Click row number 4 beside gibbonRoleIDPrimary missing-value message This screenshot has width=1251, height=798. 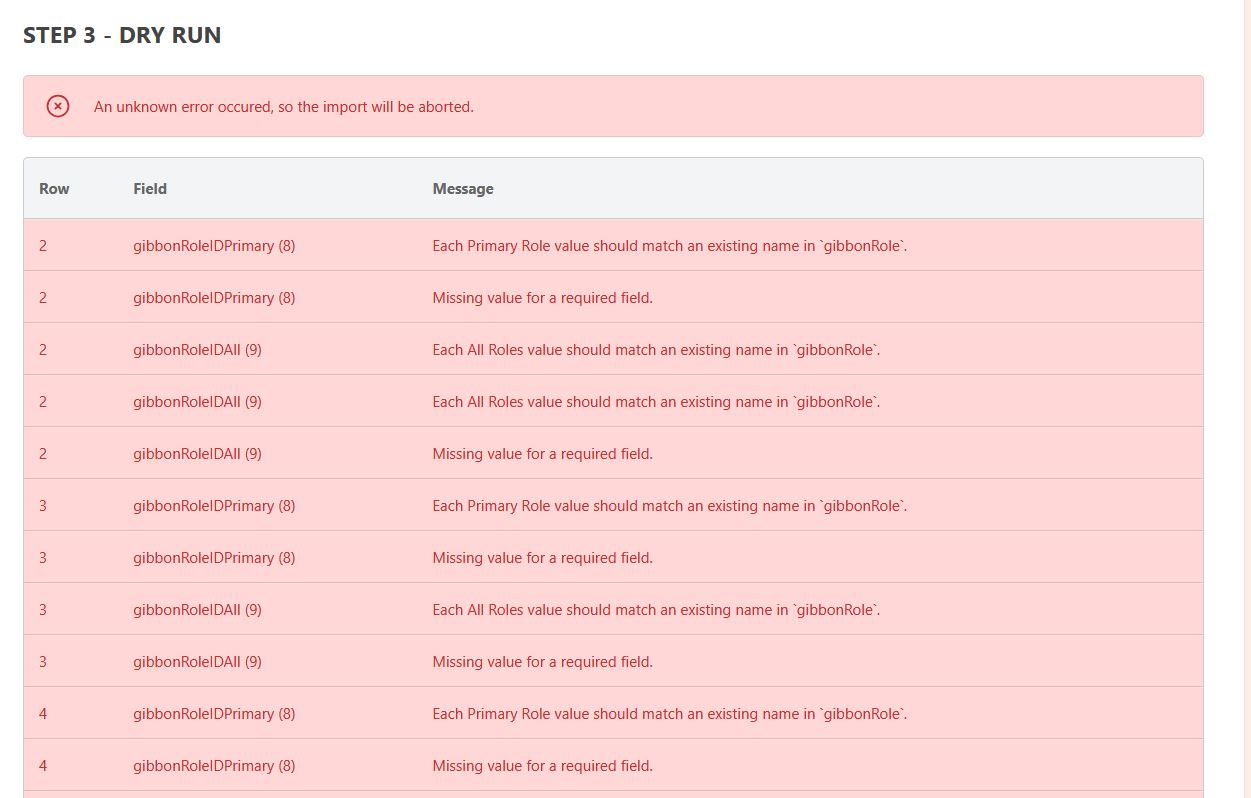click(x=43, y=765)
